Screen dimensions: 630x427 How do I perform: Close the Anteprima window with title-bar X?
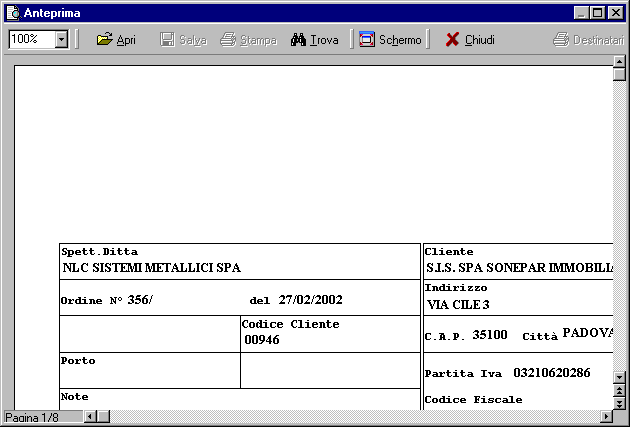(x=616, y=13)
